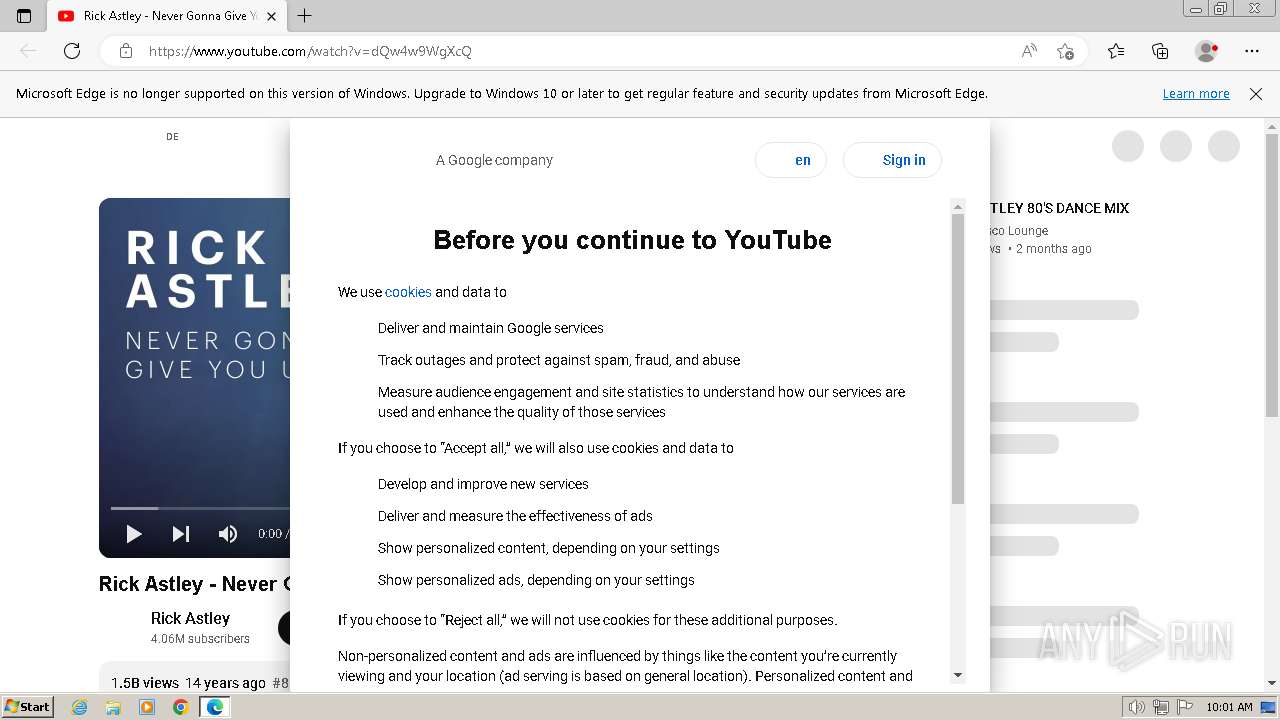This screenshot has height=720, width=1280.
Task: Click the 10:01 AM system clock
Action: tap(1229, 707)
